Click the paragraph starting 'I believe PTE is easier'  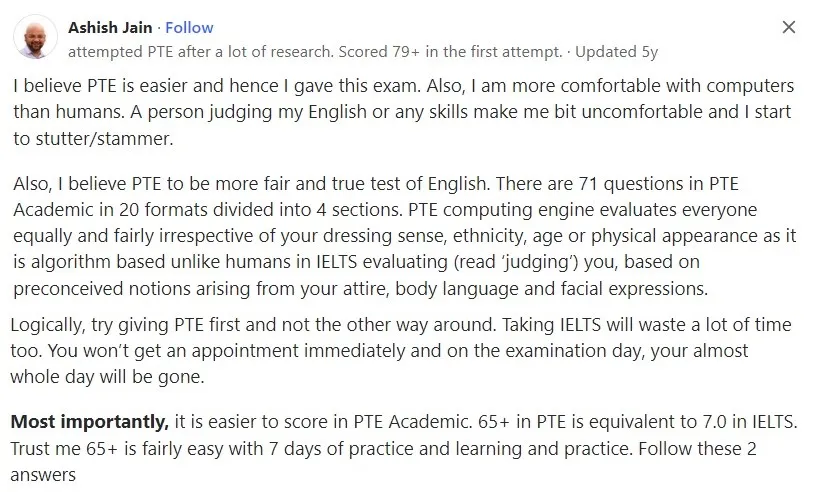(404, 112)
